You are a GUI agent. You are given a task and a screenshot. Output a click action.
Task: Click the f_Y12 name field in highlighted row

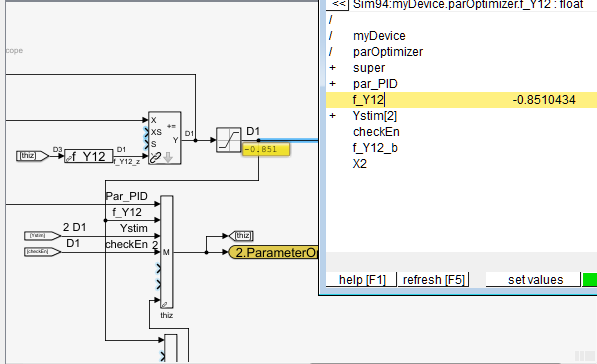(369, 100)
